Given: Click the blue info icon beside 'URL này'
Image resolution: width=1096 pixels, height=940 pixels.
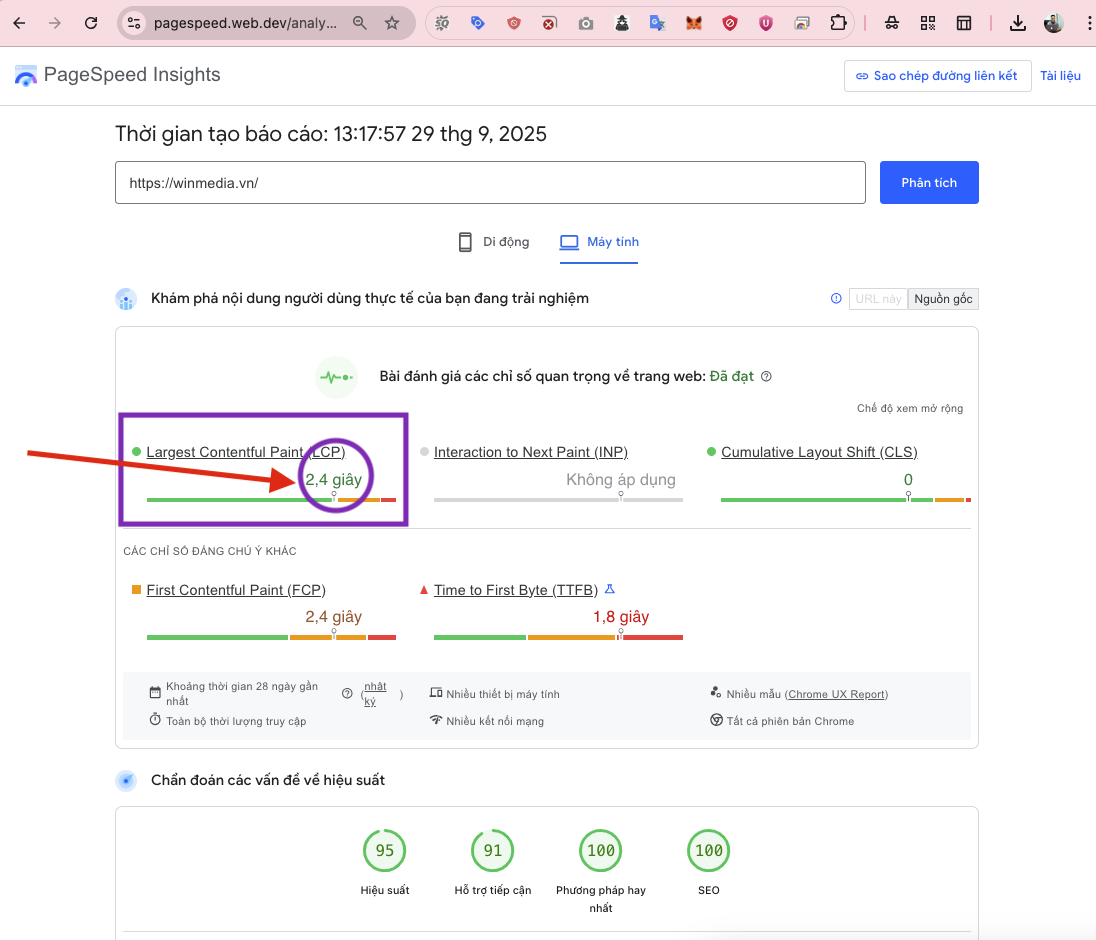Looking at the screenshot, I should point(836,298).
